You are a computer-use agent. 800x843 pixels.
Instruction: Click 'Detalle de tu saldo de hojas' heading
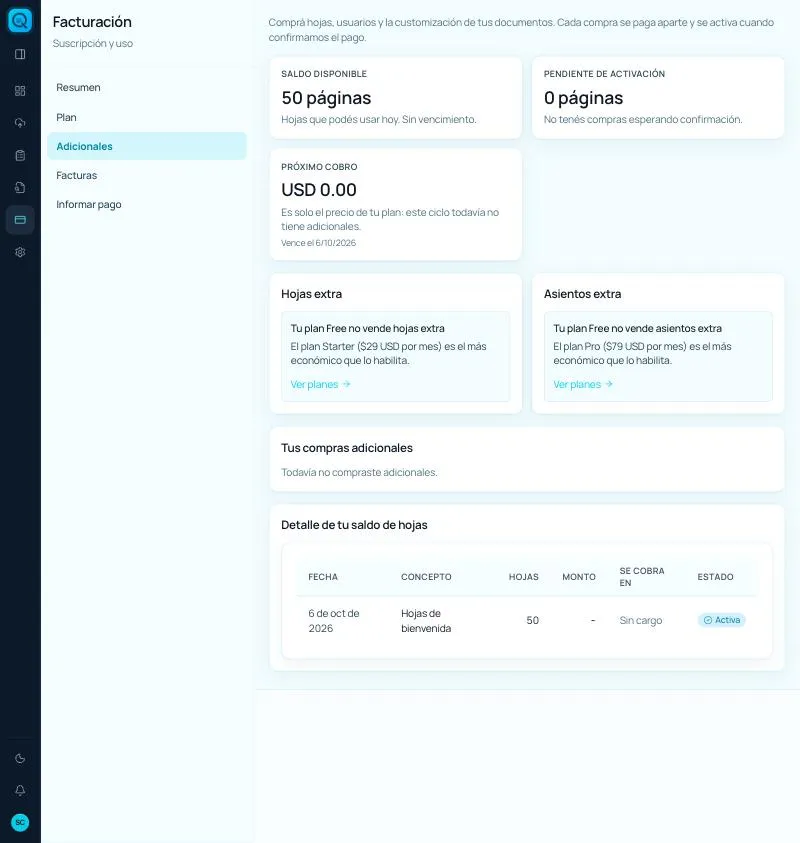point(354,525)
